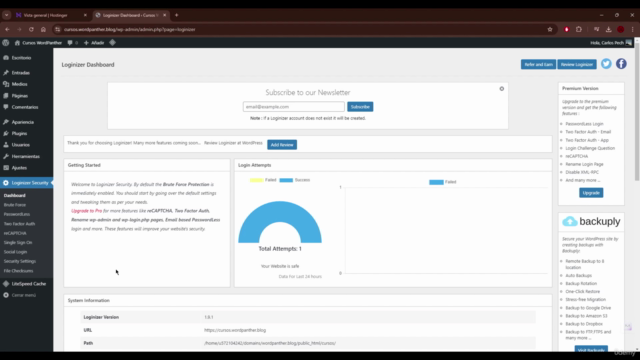This screenshot has height=360, width=640.
Task: Open the tab search dropdown arrow
Action: coord(7,15)
